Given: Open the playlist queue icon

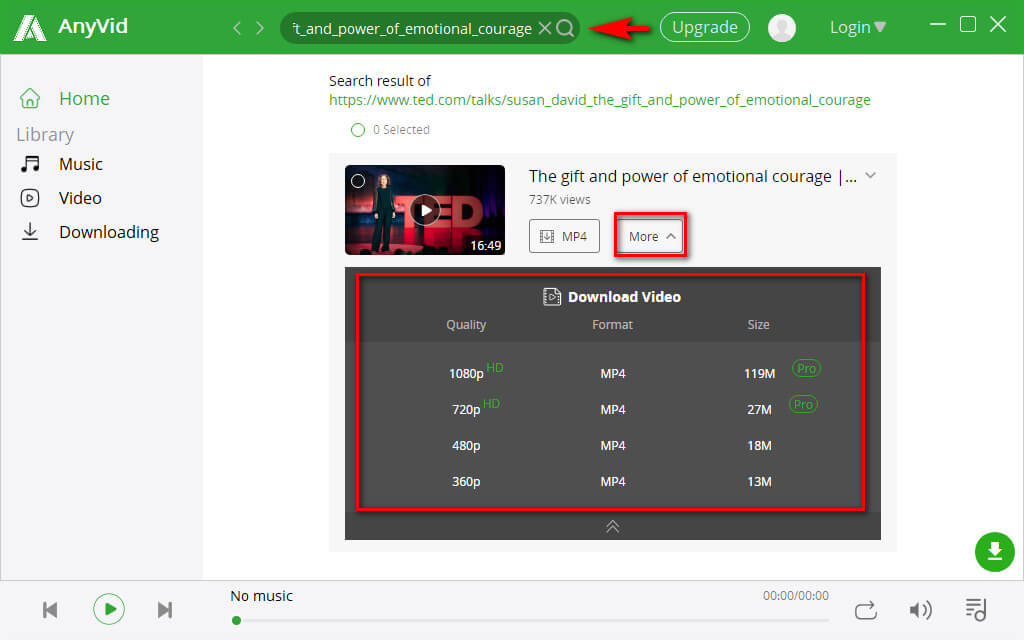Looking at the screenshot, I should click(976, 610).
